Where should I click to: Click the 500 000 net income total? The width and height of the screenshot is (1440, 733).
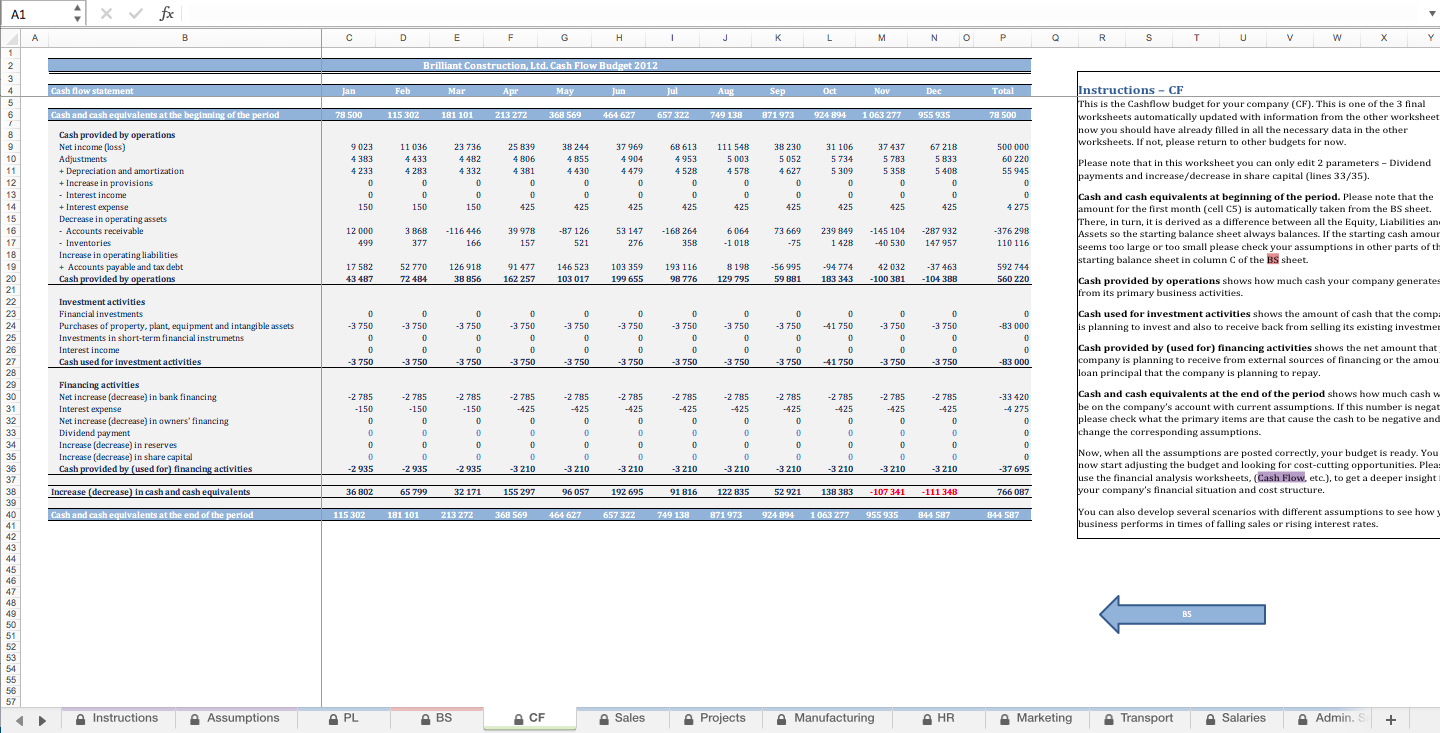pos(1013,147)
